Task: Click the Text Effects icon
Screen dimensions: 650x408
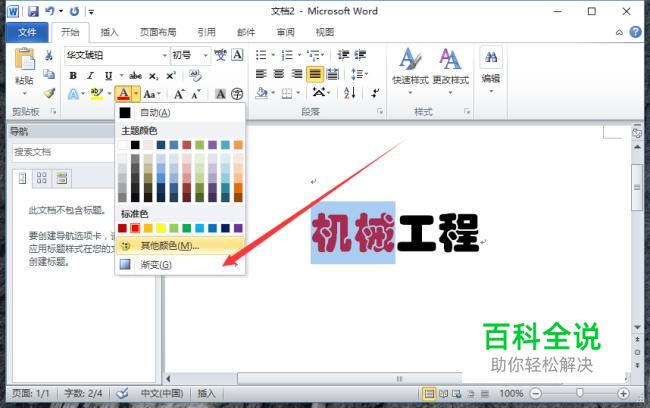Action: click(x=73, y=94)
